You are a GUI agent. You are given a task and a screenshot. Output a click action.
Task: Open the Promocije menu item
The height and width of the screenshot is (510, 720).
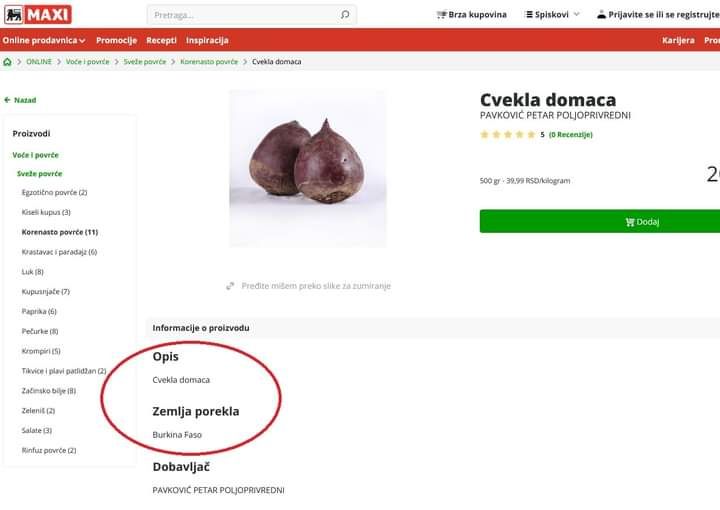tap(117, 40)
